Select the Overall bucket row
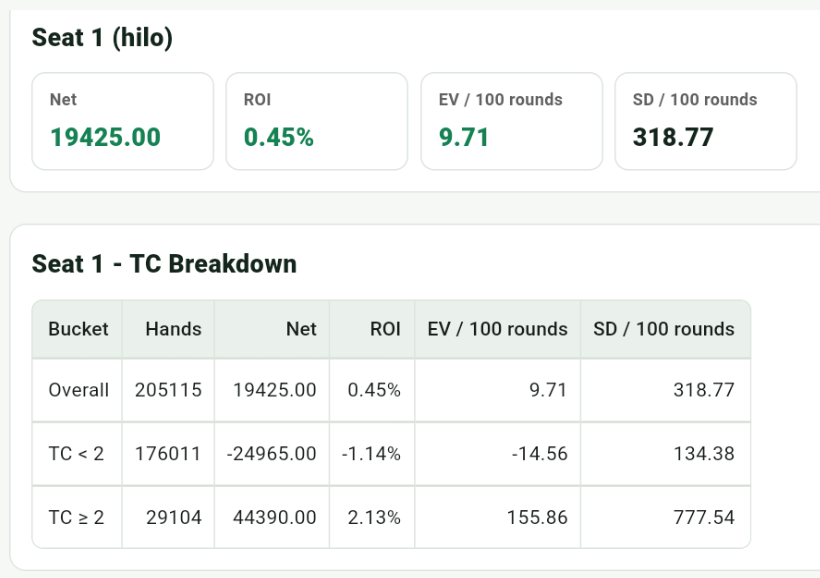This screenshot has width=820, height=578. pyautogui.click(x=391, y=390)
